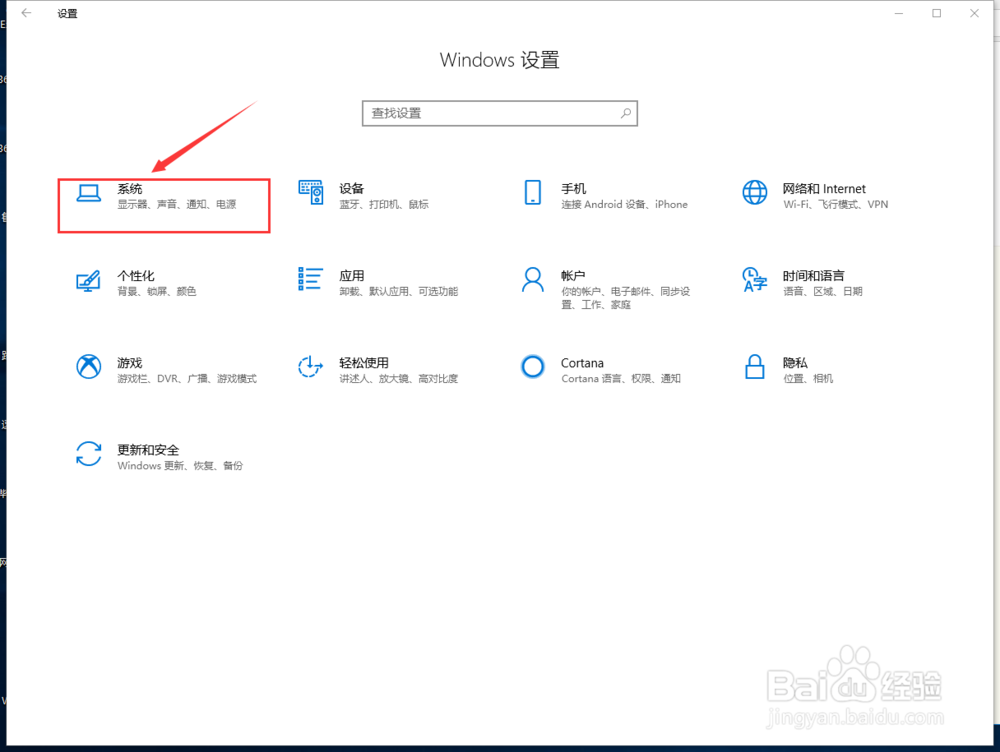Click the 隐私 padlock icon

(754, 367)
